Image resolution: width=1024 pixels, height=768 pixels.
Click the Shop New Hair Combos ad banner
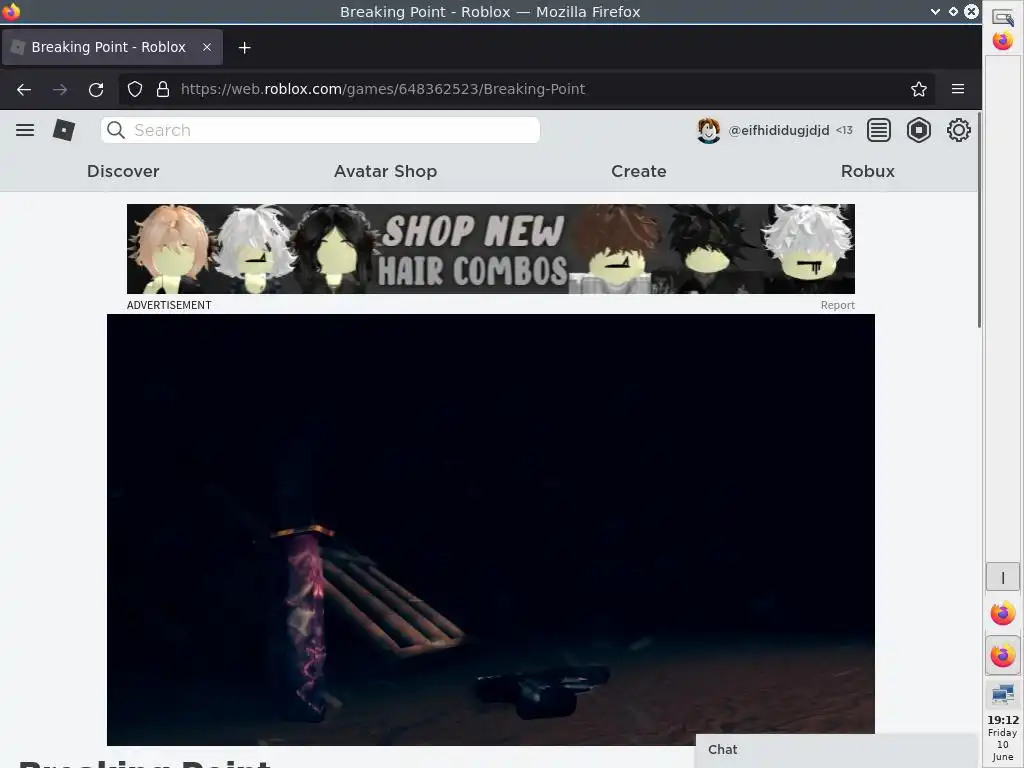(490, 249)
